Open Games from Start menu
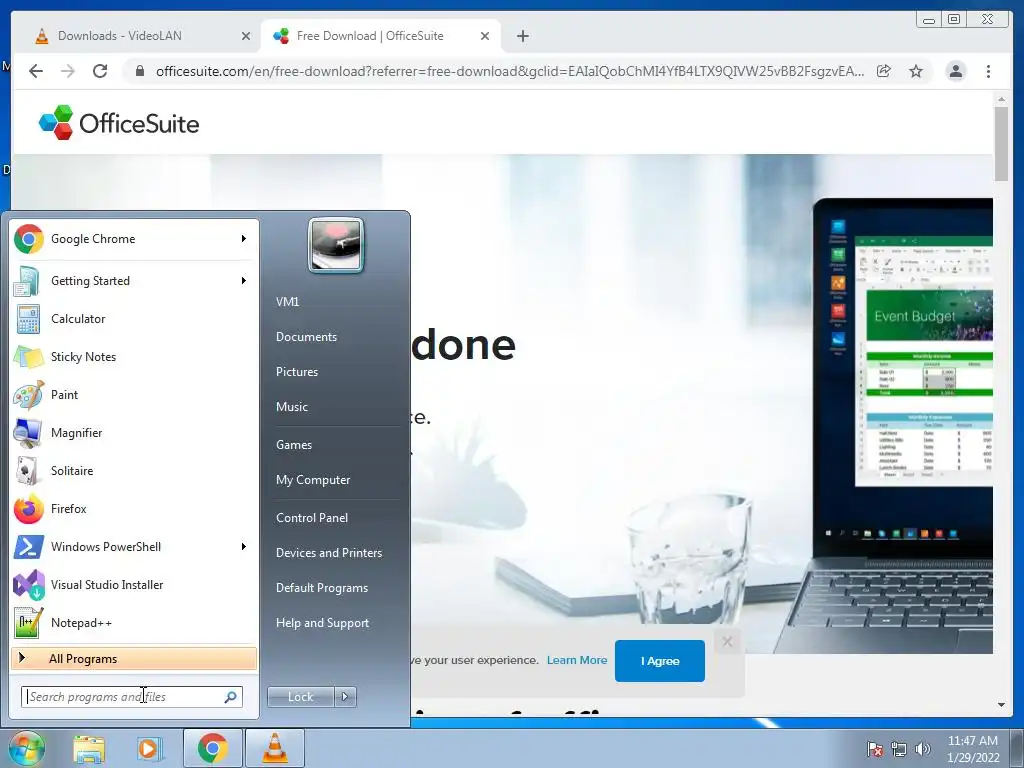1024x768 pixels. (x=294, y=445)
